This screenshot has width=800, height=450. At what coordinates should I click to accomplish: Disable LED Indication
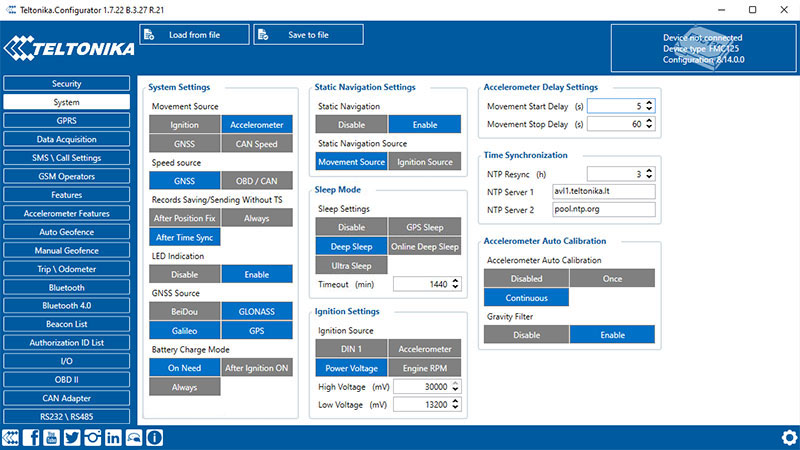[x=184, y=274]
